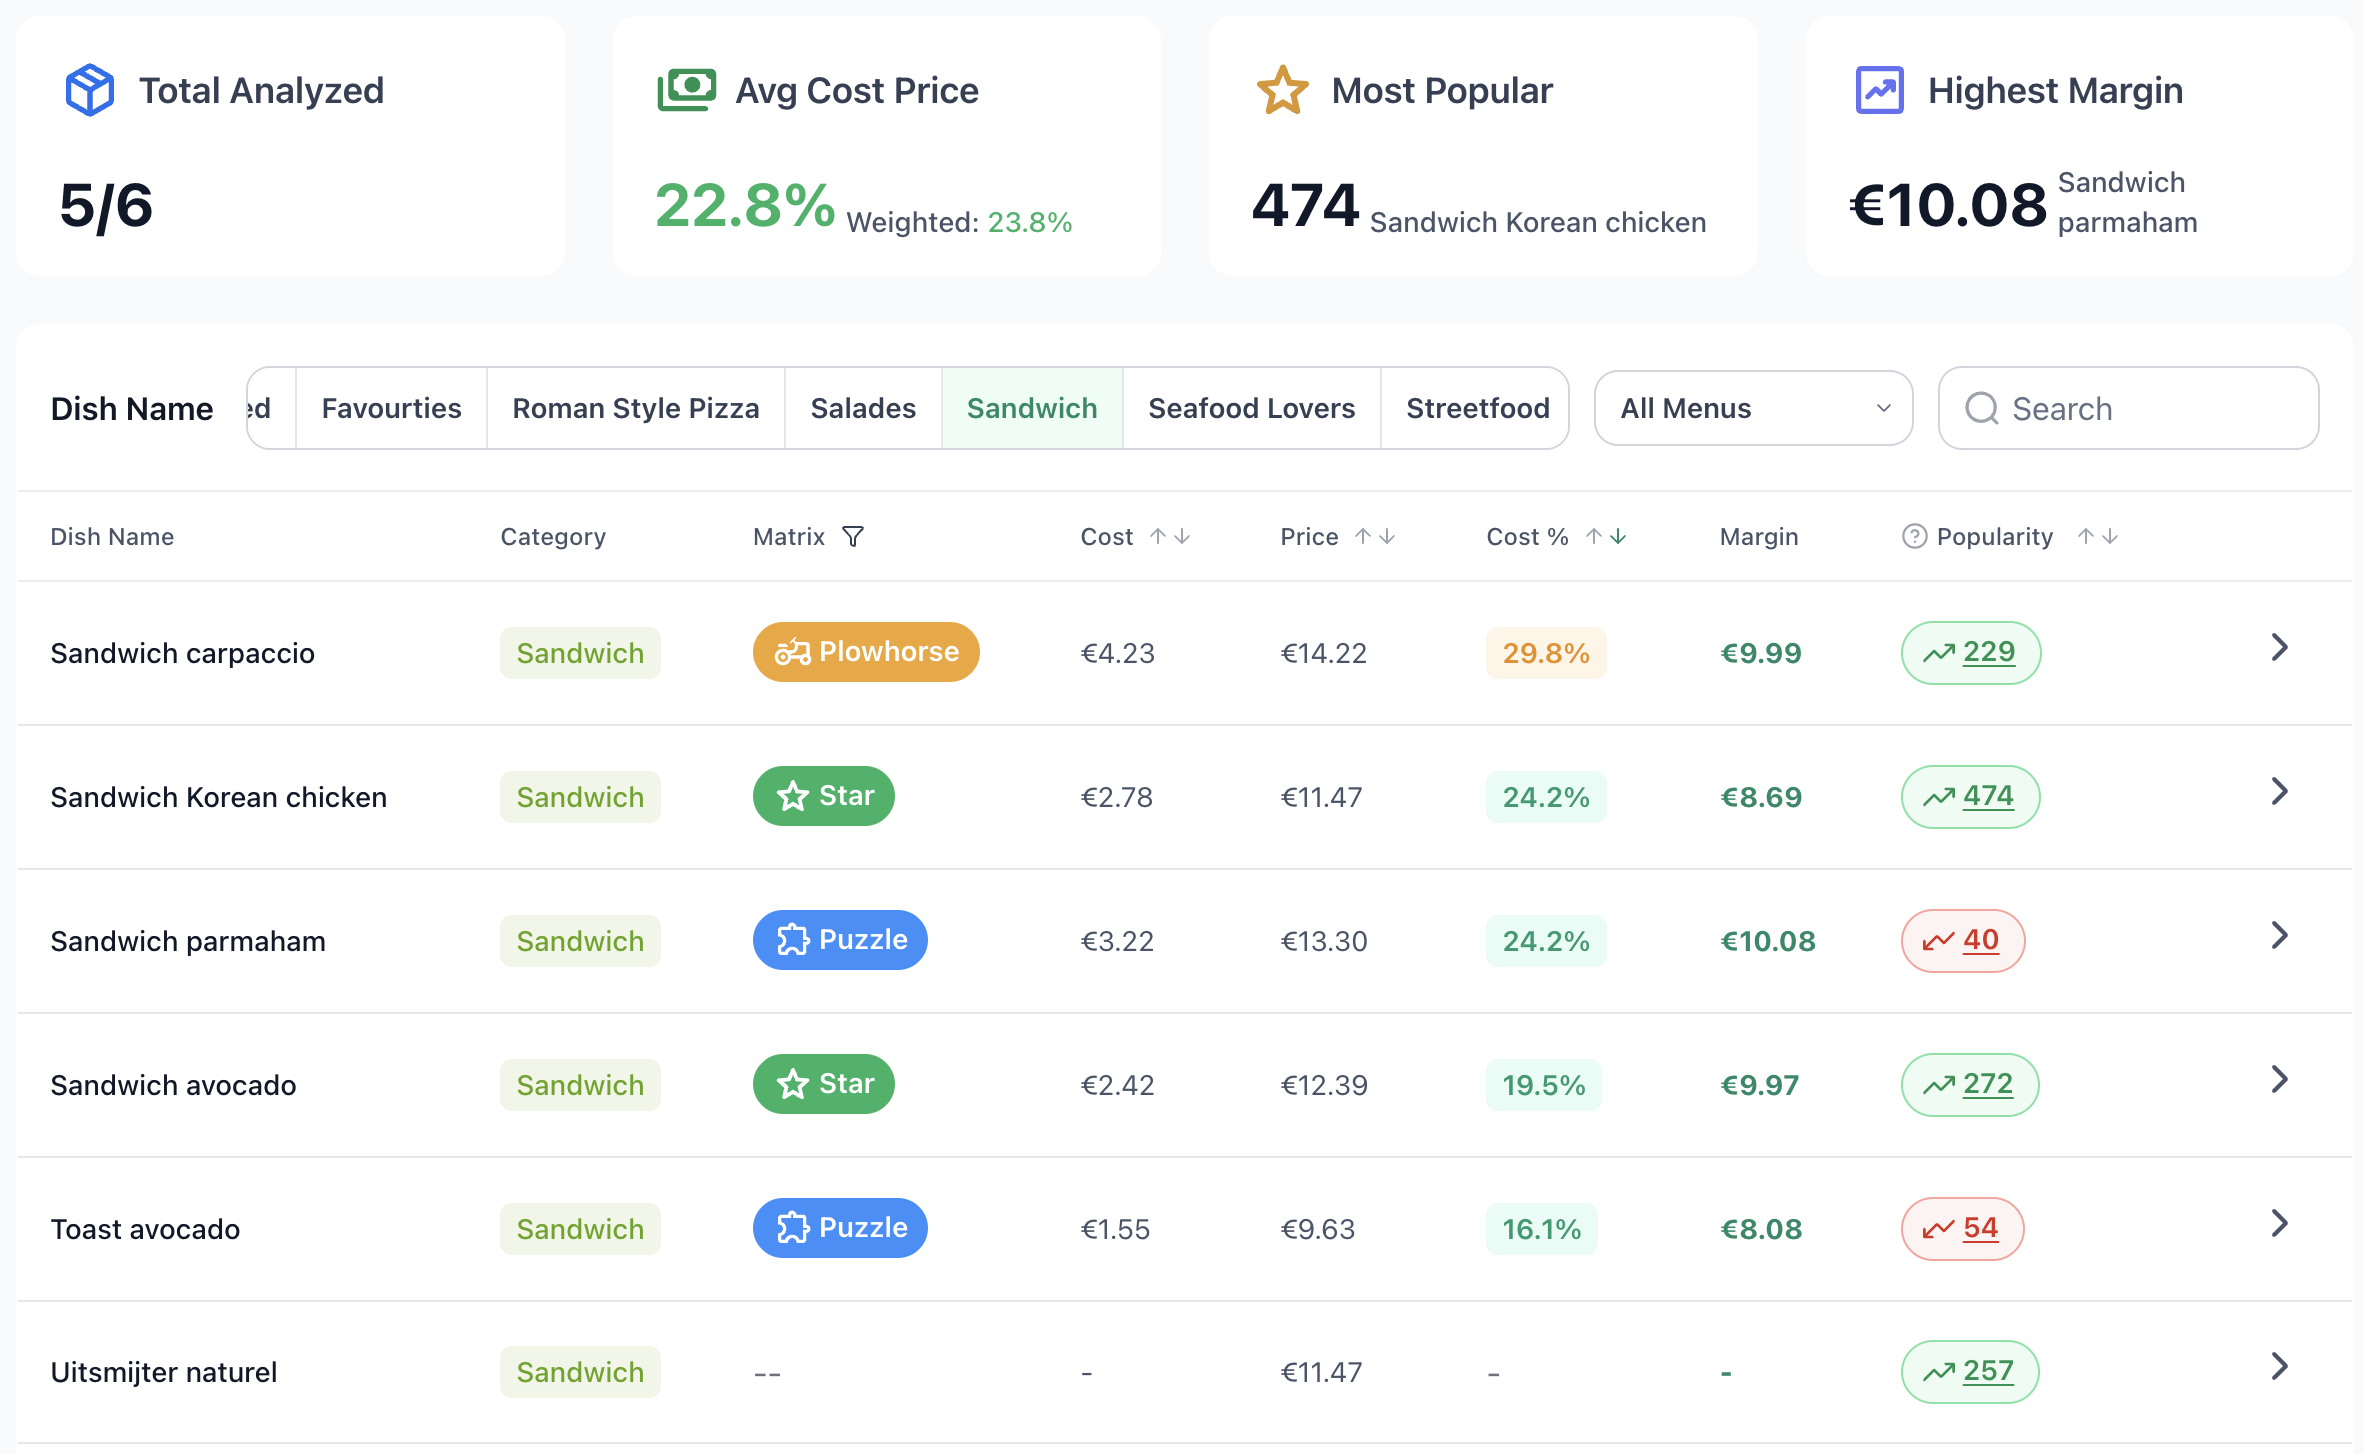The width and height of the screenshot is (2364, 1454).
Task: Sort by the Popularity column
Action: pos(2098,537)
